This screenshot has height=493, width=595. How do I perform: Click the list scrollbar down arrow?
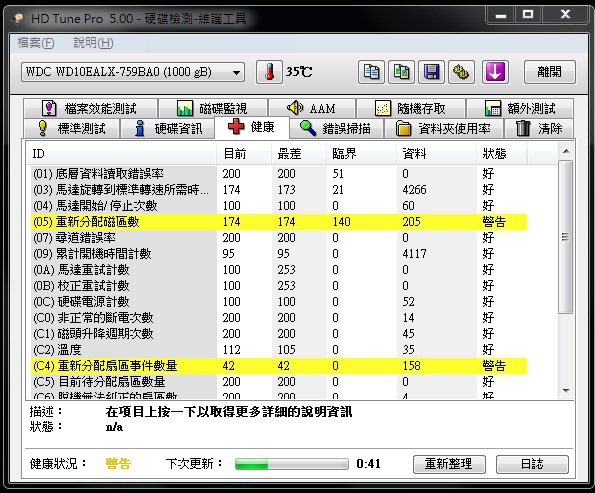tap(566, 391)
